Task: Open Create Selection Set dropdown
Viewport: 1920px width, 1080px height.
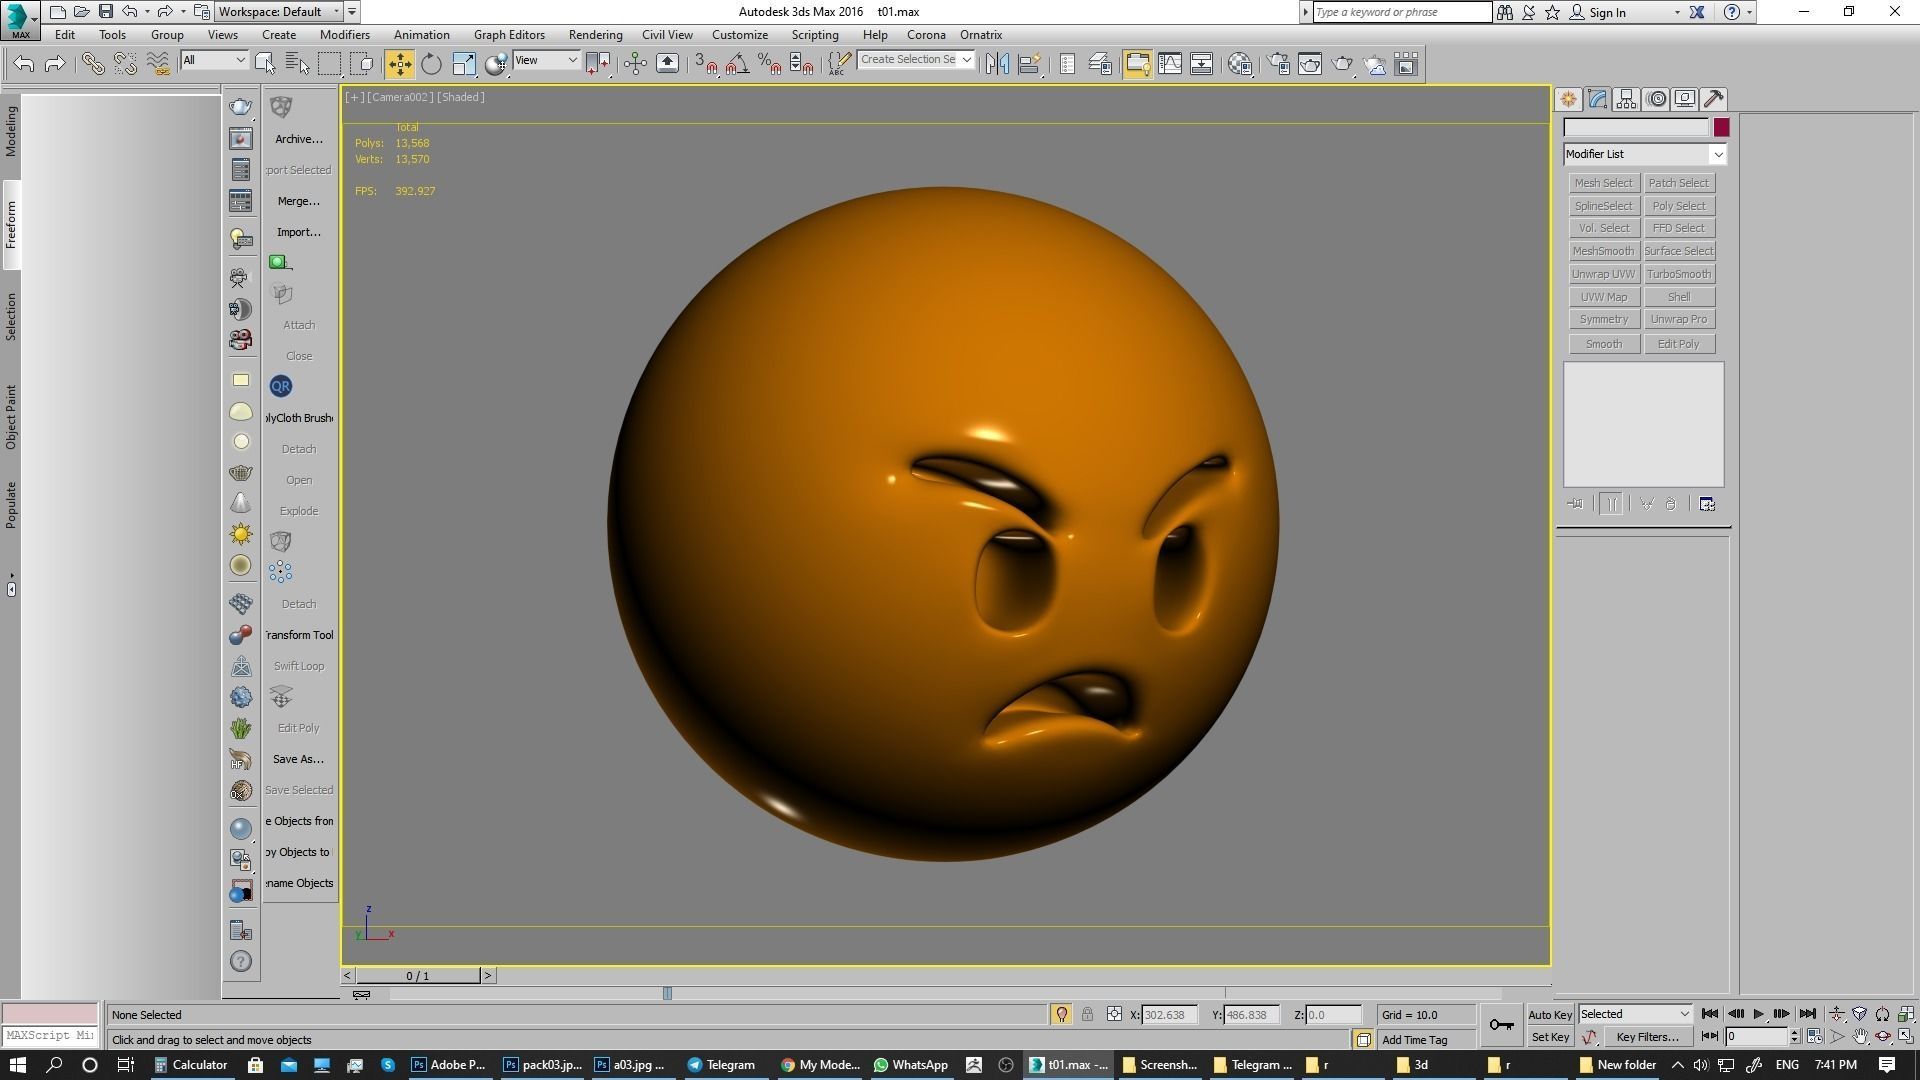Action: click(x=915, y=60)
